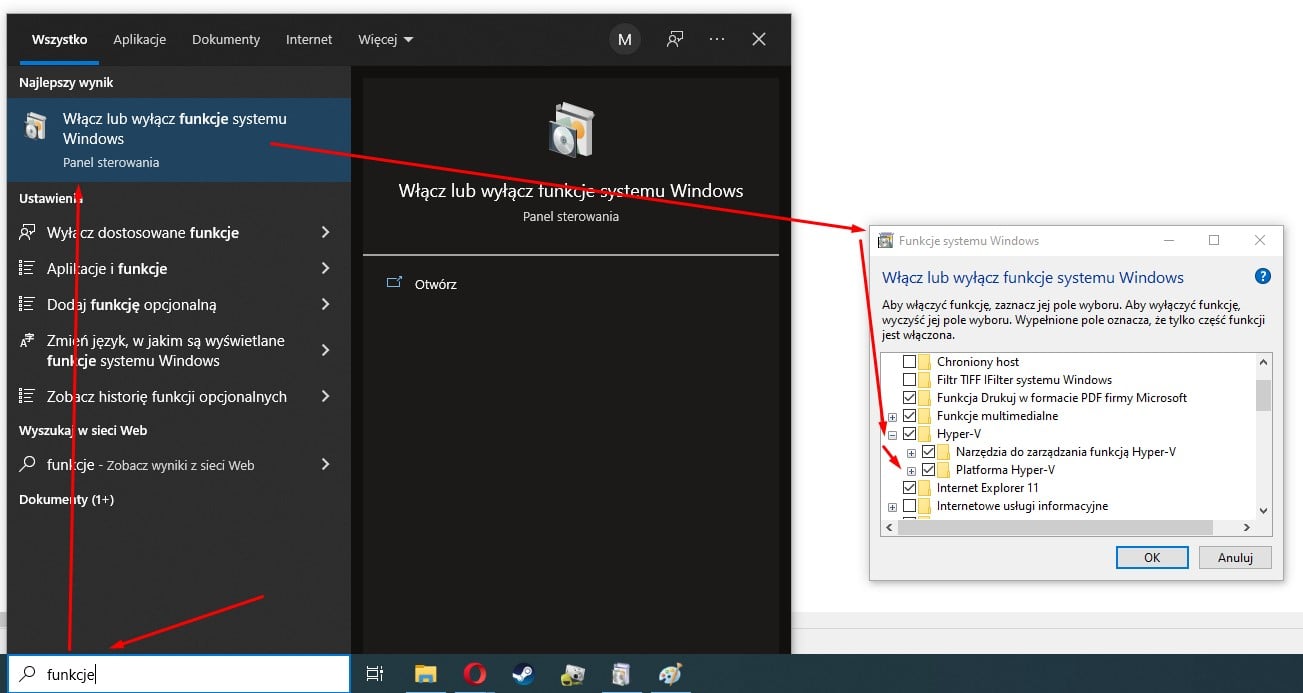Viewport: 1303px width, 693px height.
Task: Open Steam from the taskbar
Action: point(523,675)
